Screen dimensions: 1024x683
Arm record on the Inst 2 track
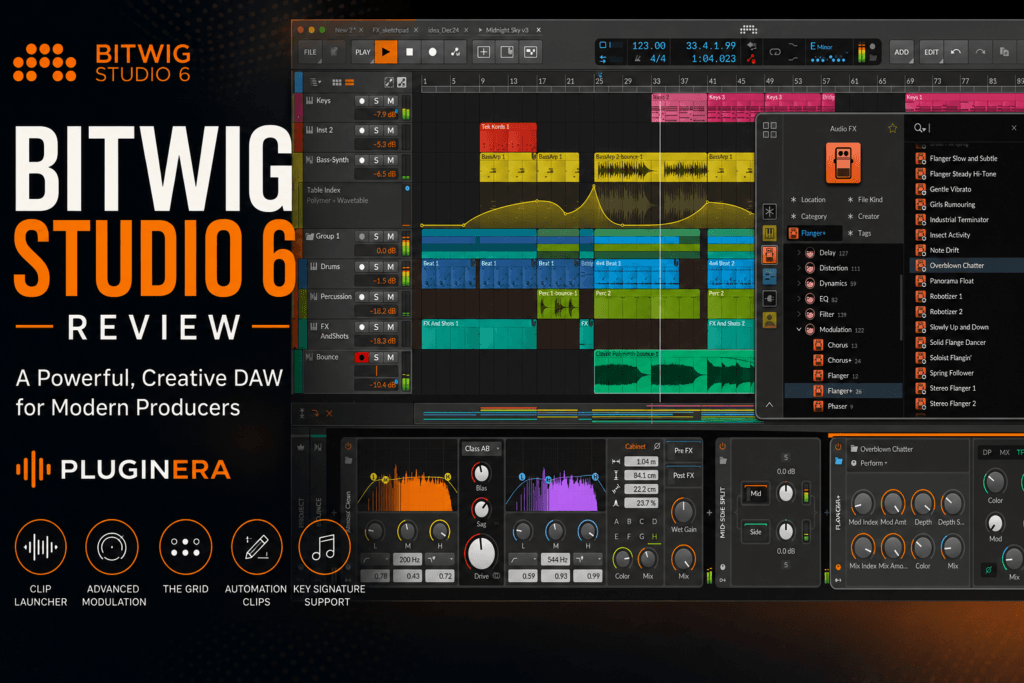tap(361, 131)
